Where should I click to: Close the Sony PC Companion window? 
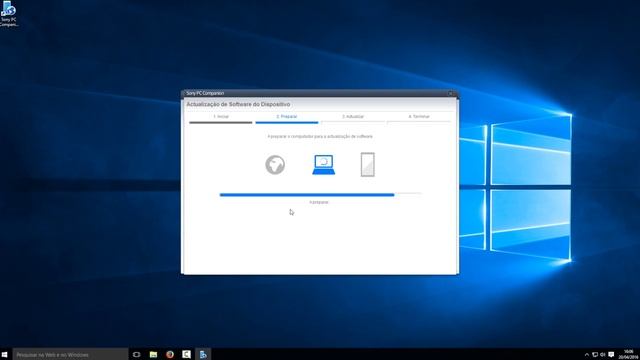(x=451, y=93)
